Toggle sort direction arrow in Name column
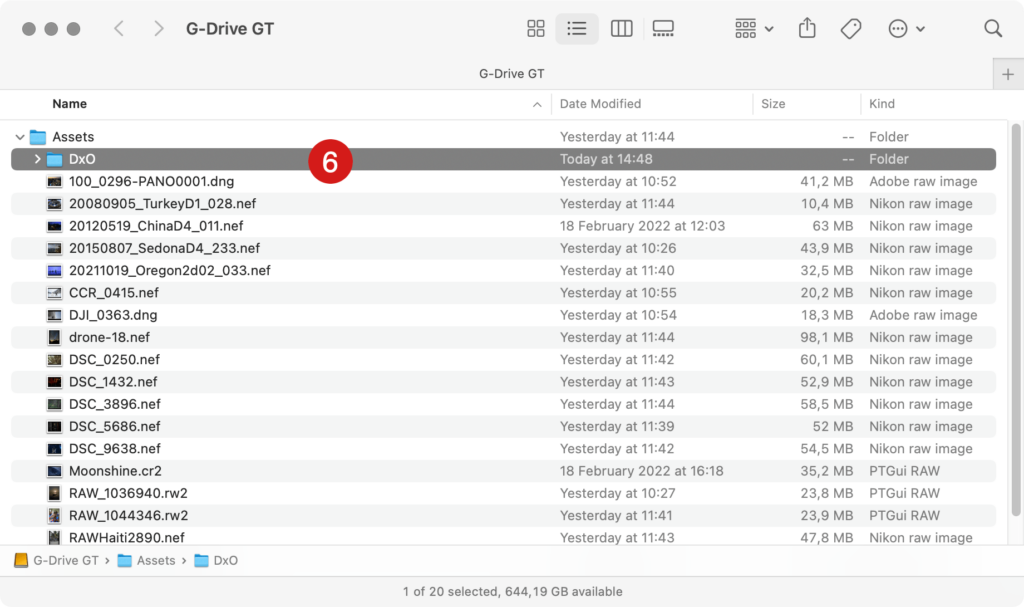This screenshot has width=1024, height=607. (x=537, y=105)
